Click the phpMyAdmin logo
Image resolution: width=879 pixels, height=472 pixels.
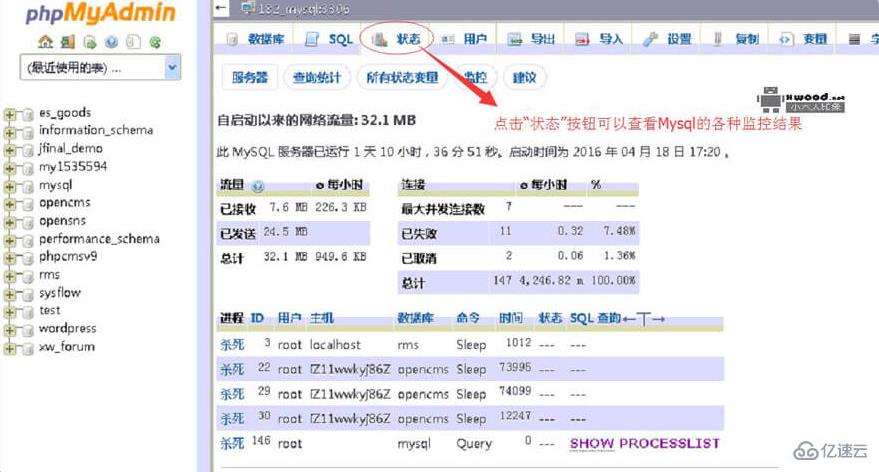100,12
